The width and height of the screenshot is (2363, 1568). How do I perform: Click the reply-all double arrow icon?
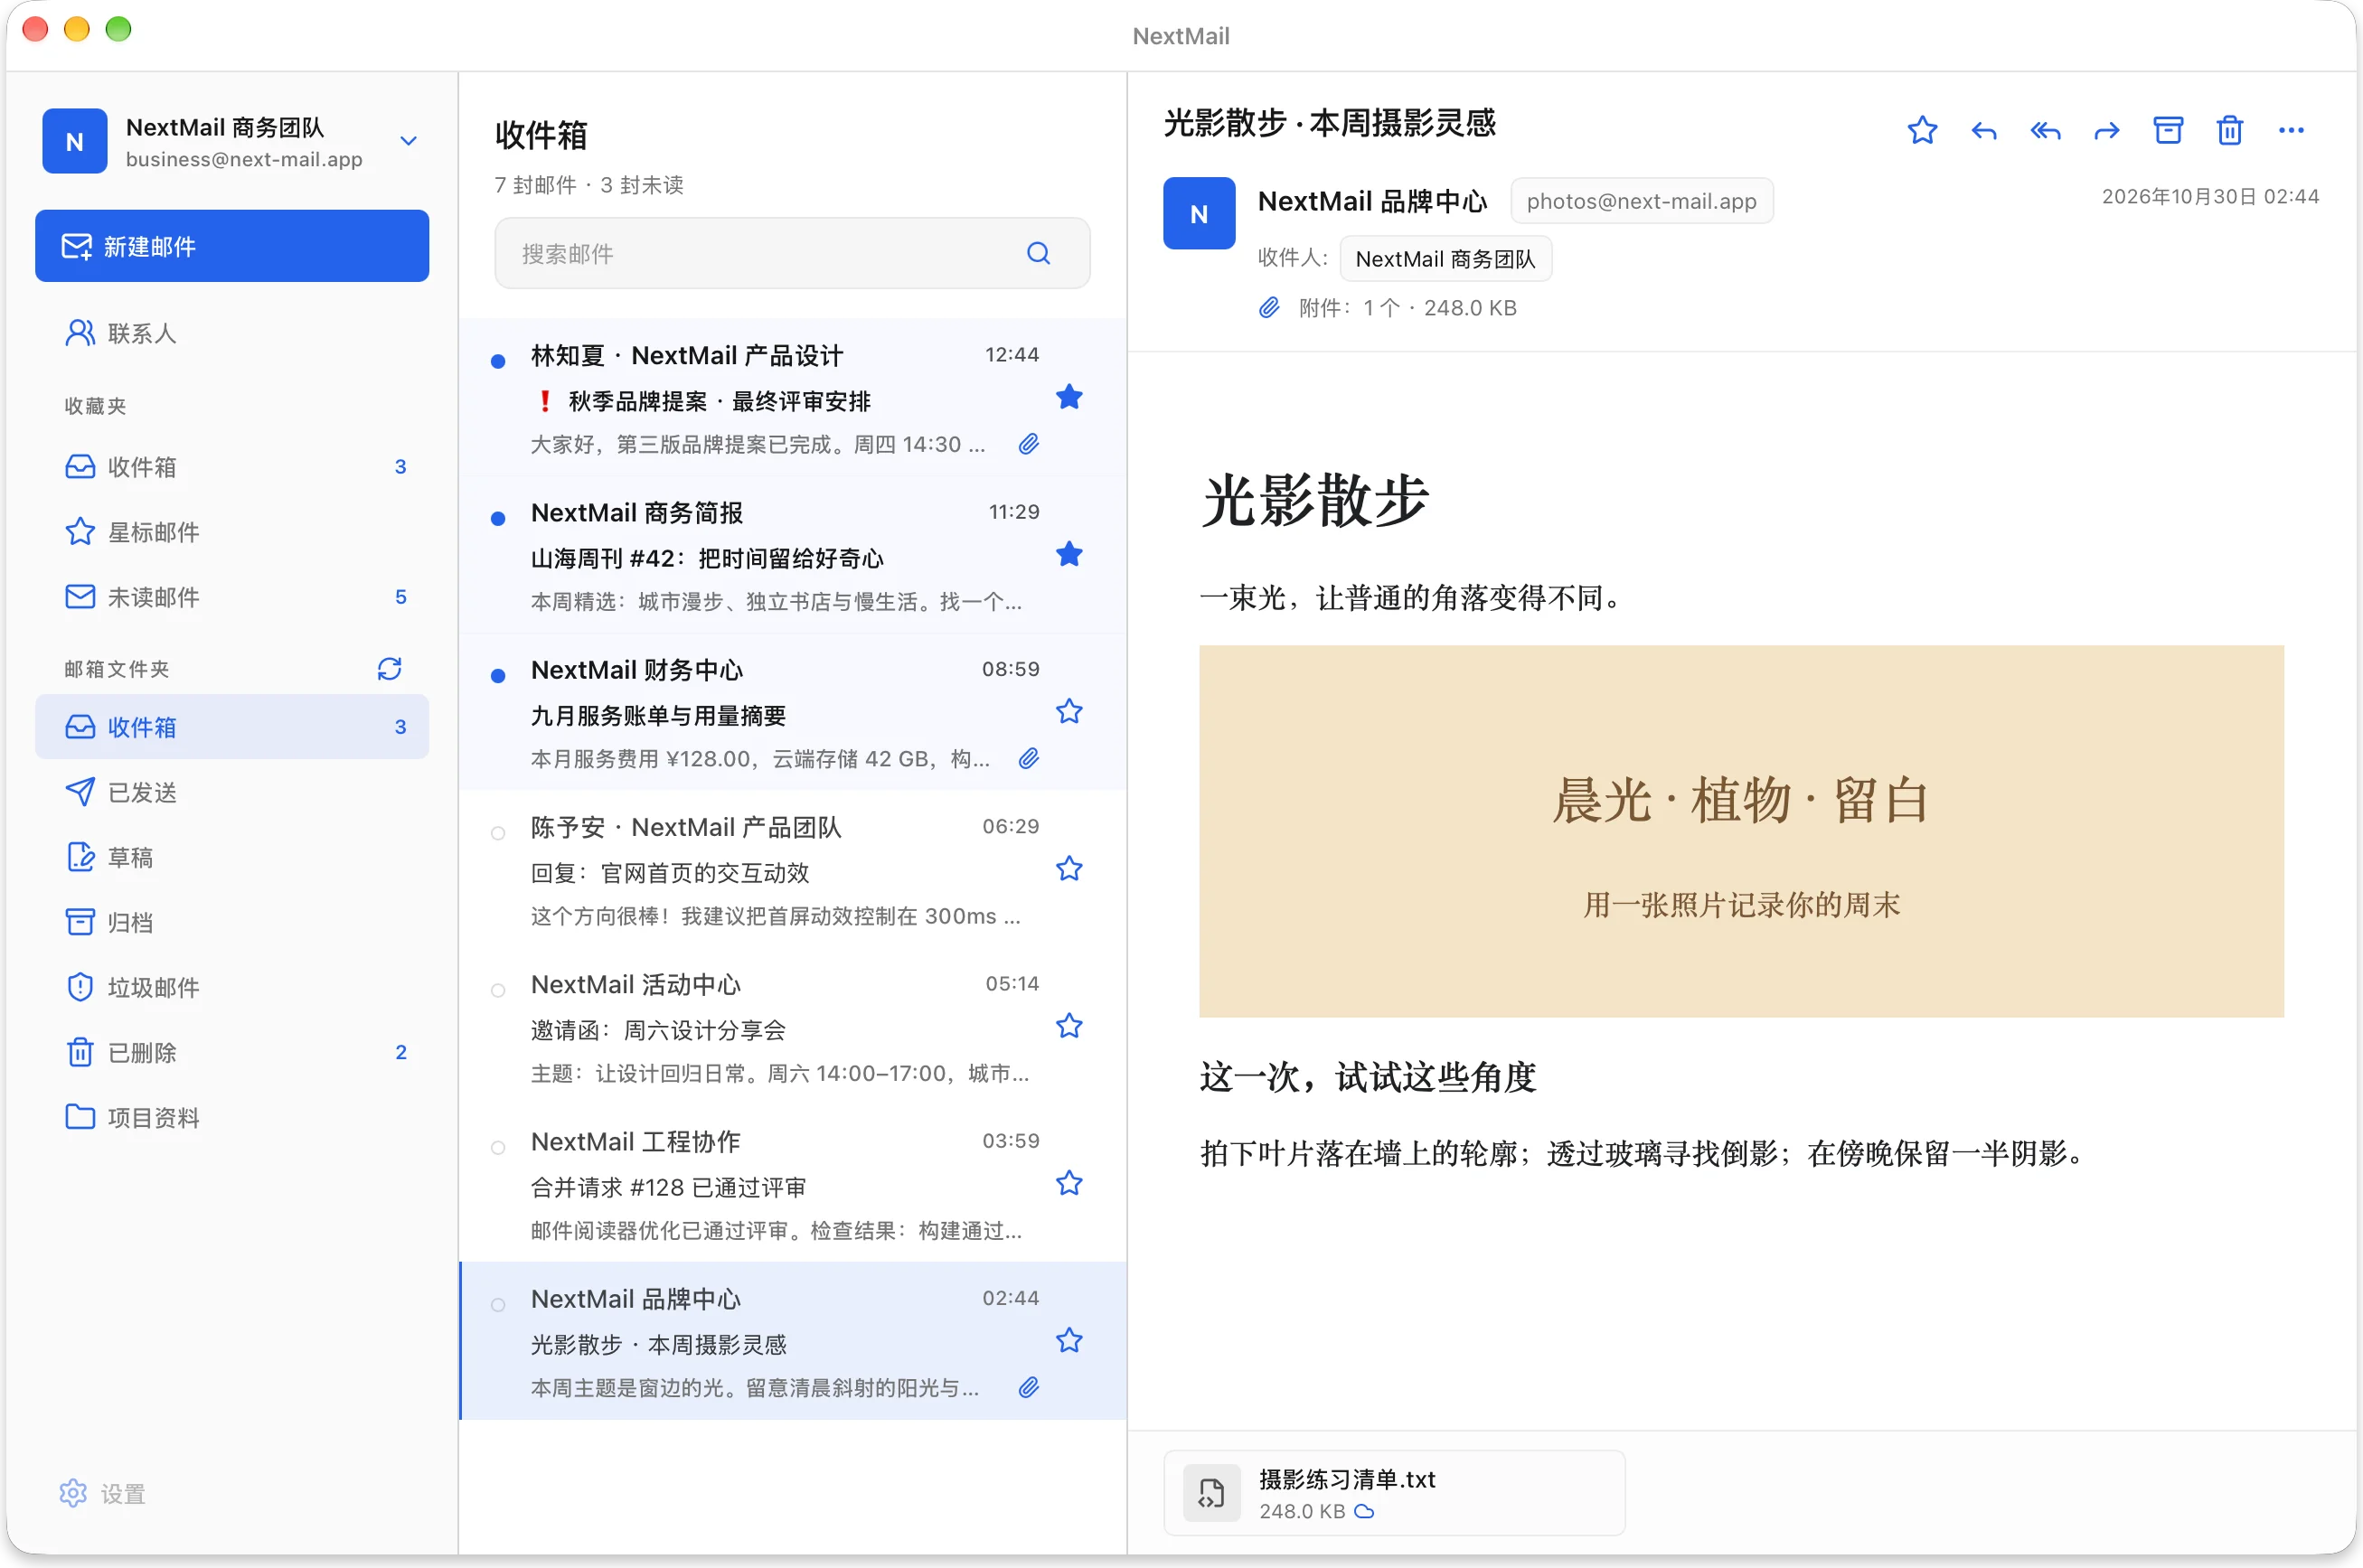click(x=2045, y=131)
